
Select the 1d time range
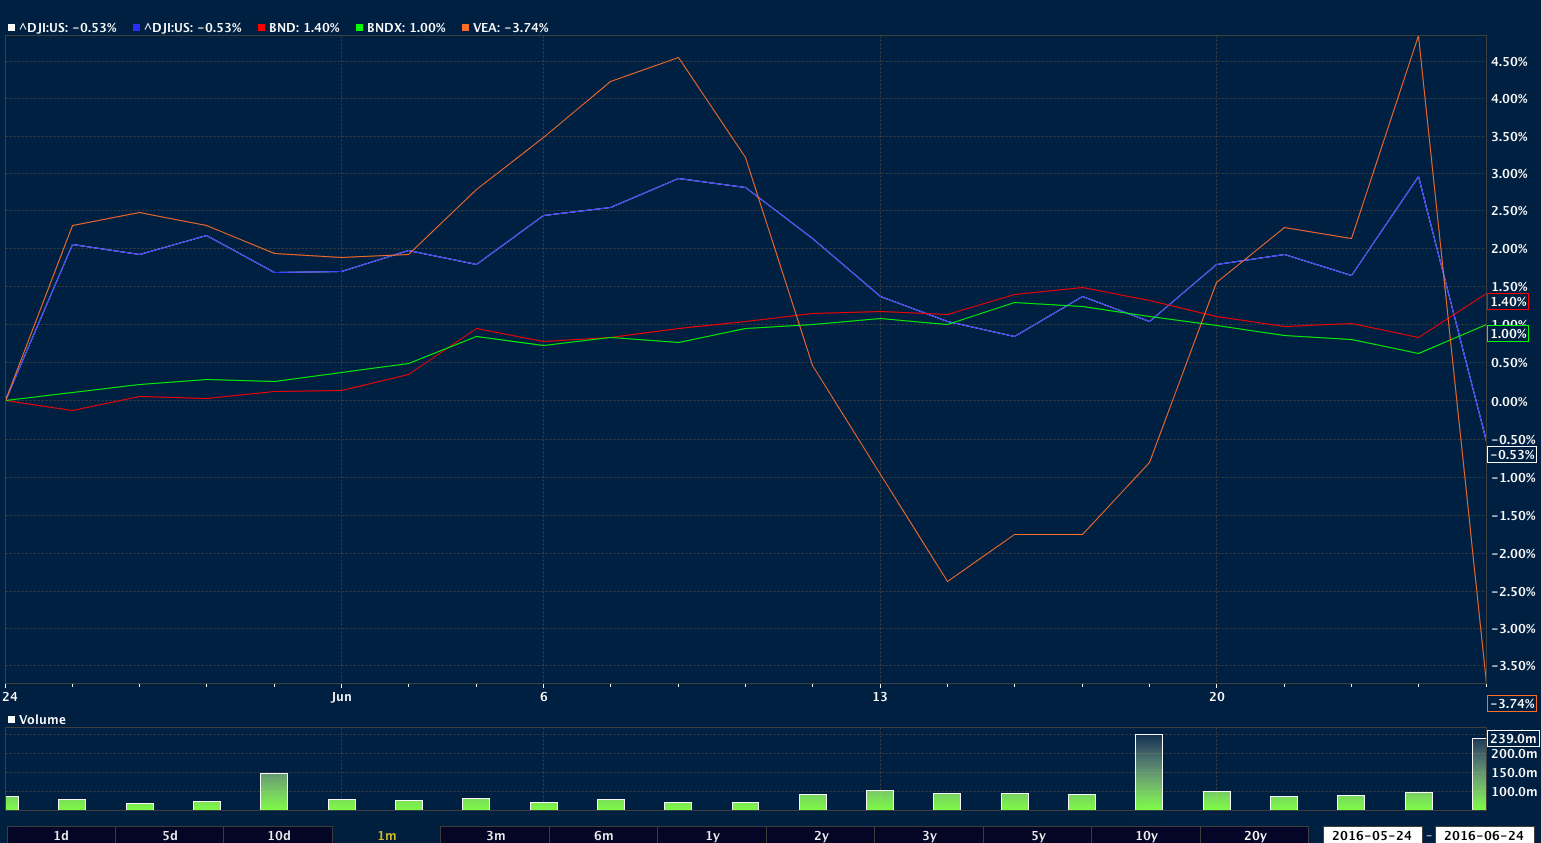click(61, 835)
